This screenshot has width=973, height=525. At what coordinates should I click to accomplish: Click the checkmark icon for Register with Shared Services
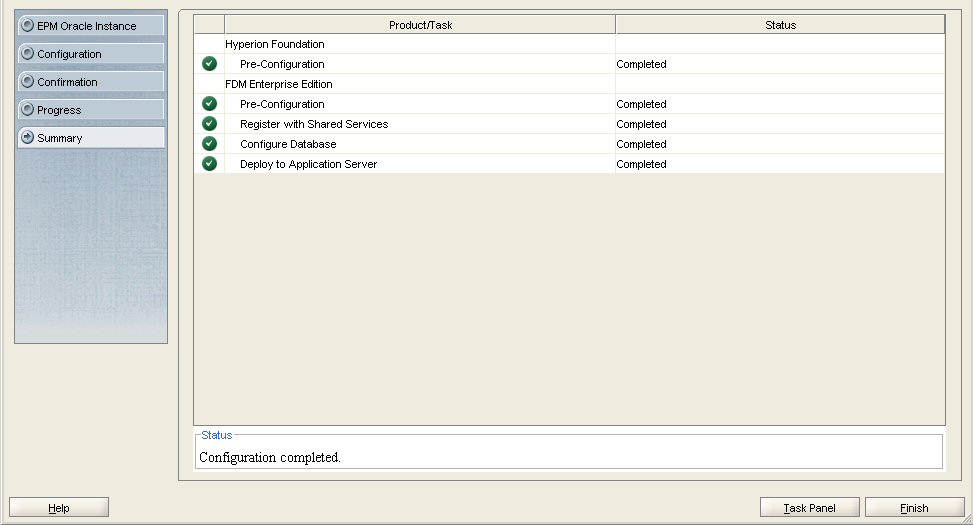tap(210, 123)
